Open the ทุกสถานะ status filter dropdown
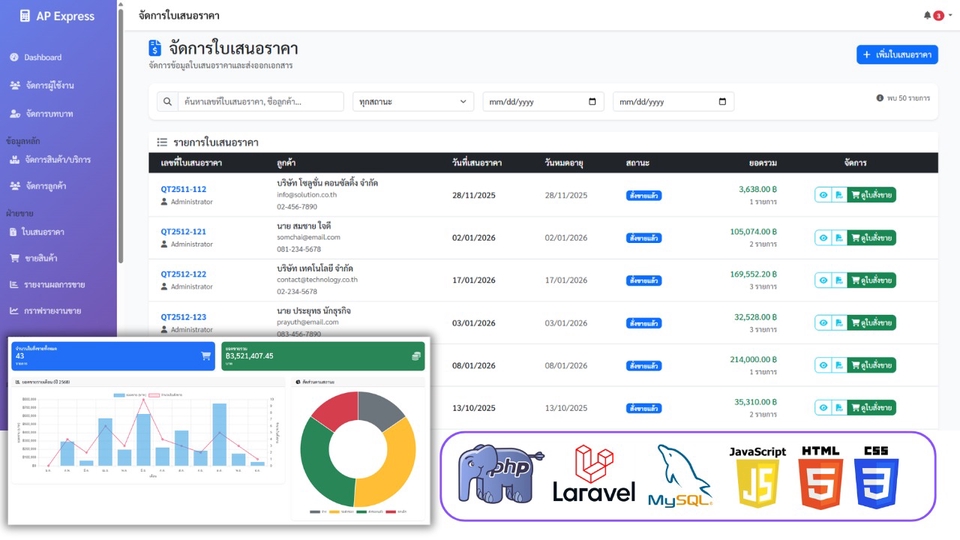Screen dimensions: 960x540 coord(413,102)
